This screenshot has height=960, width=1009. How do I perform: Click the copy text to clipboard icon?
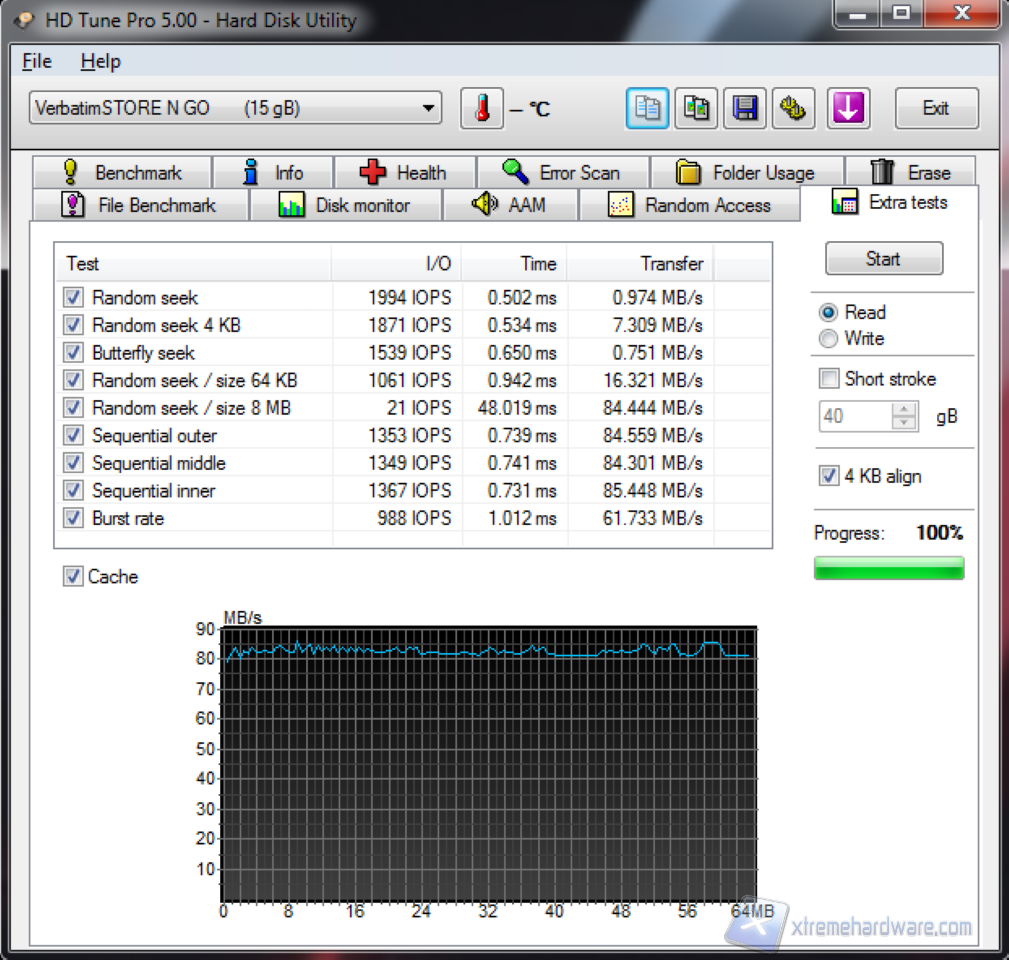(x=647, y=109)
